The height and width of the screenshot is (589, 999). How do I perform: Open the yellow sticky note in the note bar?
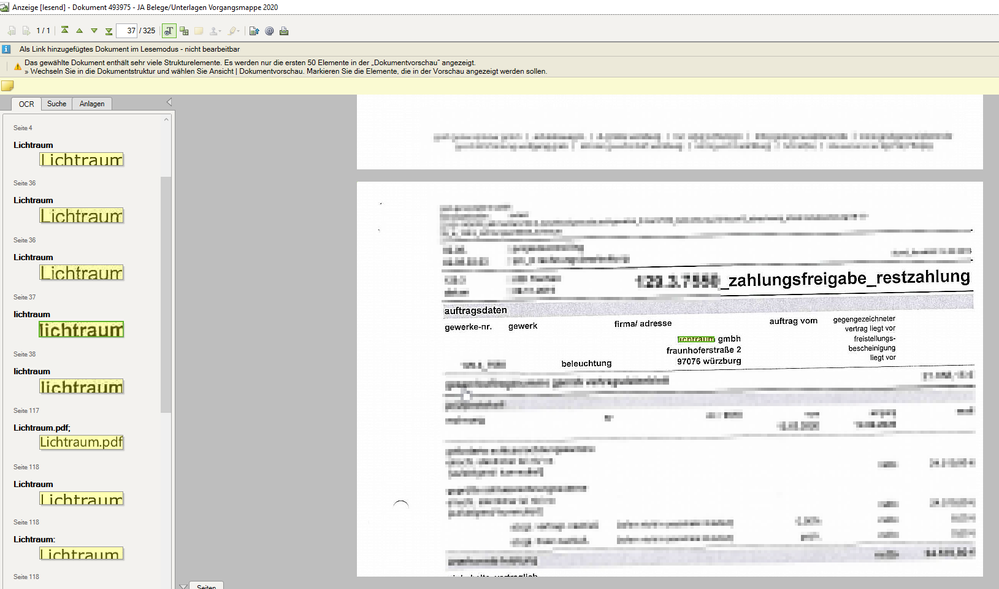point(8,86)
